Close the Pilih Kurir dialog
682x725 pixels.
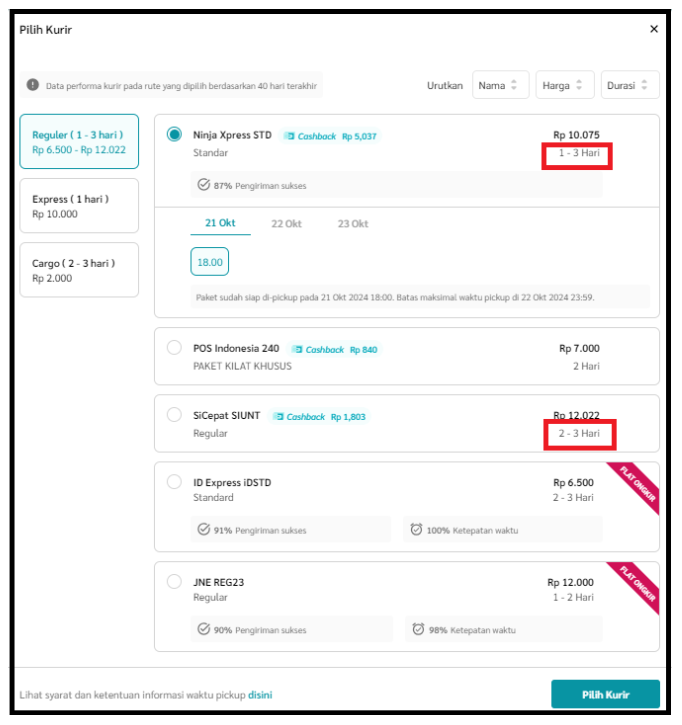pyautogui.click(x=654, y=30)
